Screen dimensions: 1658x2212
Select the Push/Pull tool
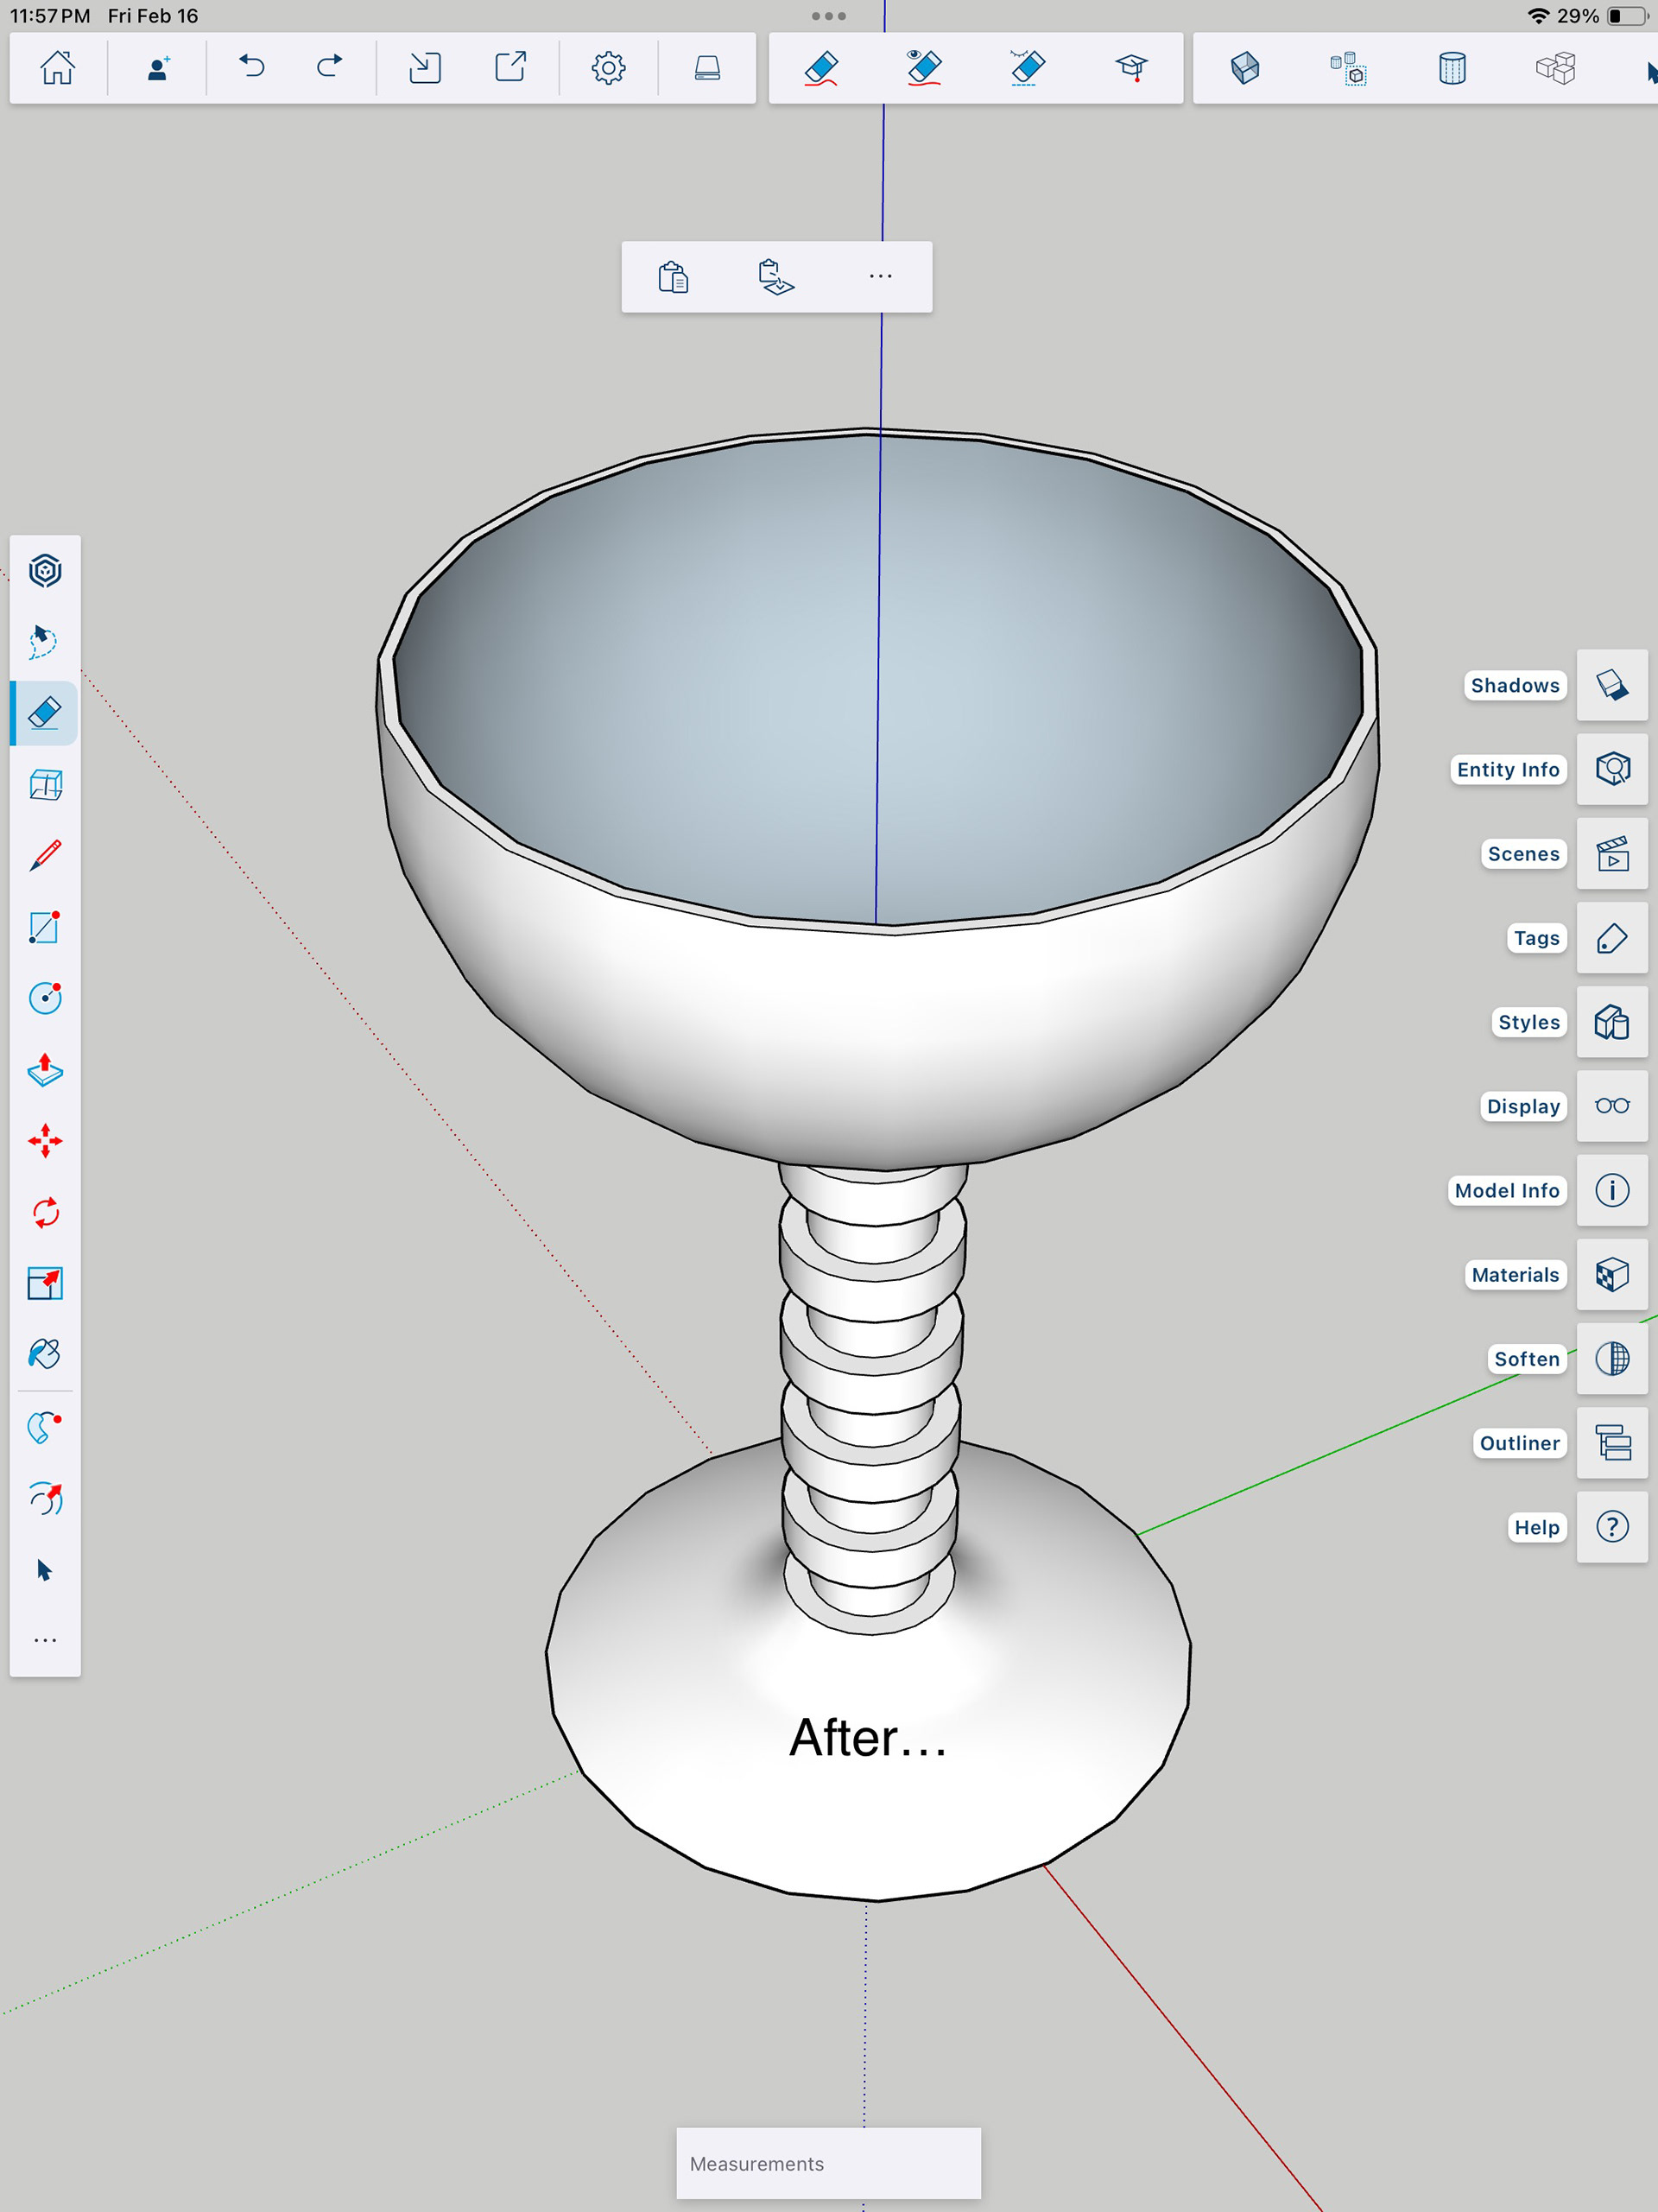tap(45, 1070)
